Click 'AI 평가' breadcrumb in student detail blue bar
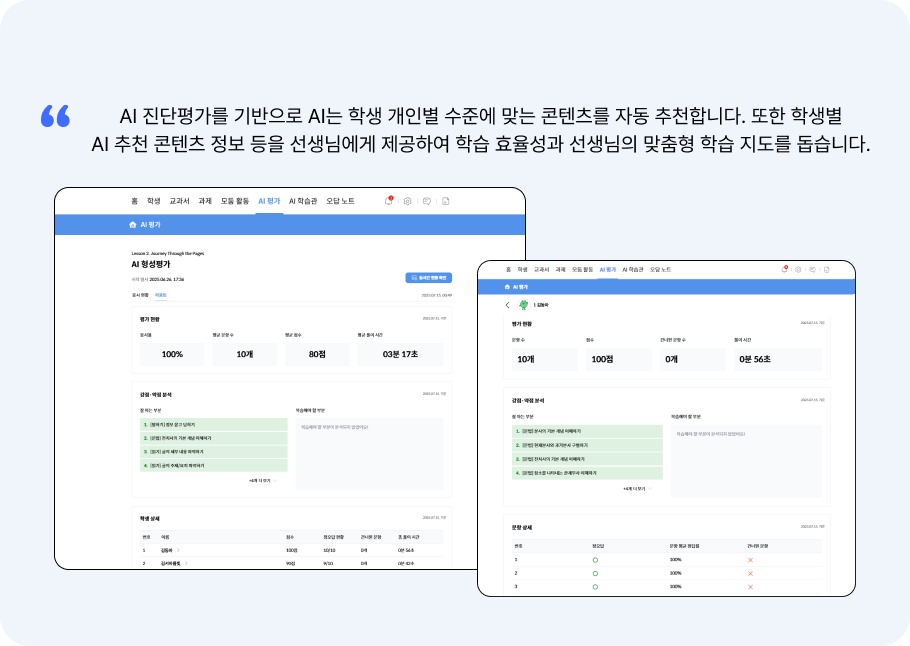The height and width of the screenshot is (646, 910). tap(521, 287)
